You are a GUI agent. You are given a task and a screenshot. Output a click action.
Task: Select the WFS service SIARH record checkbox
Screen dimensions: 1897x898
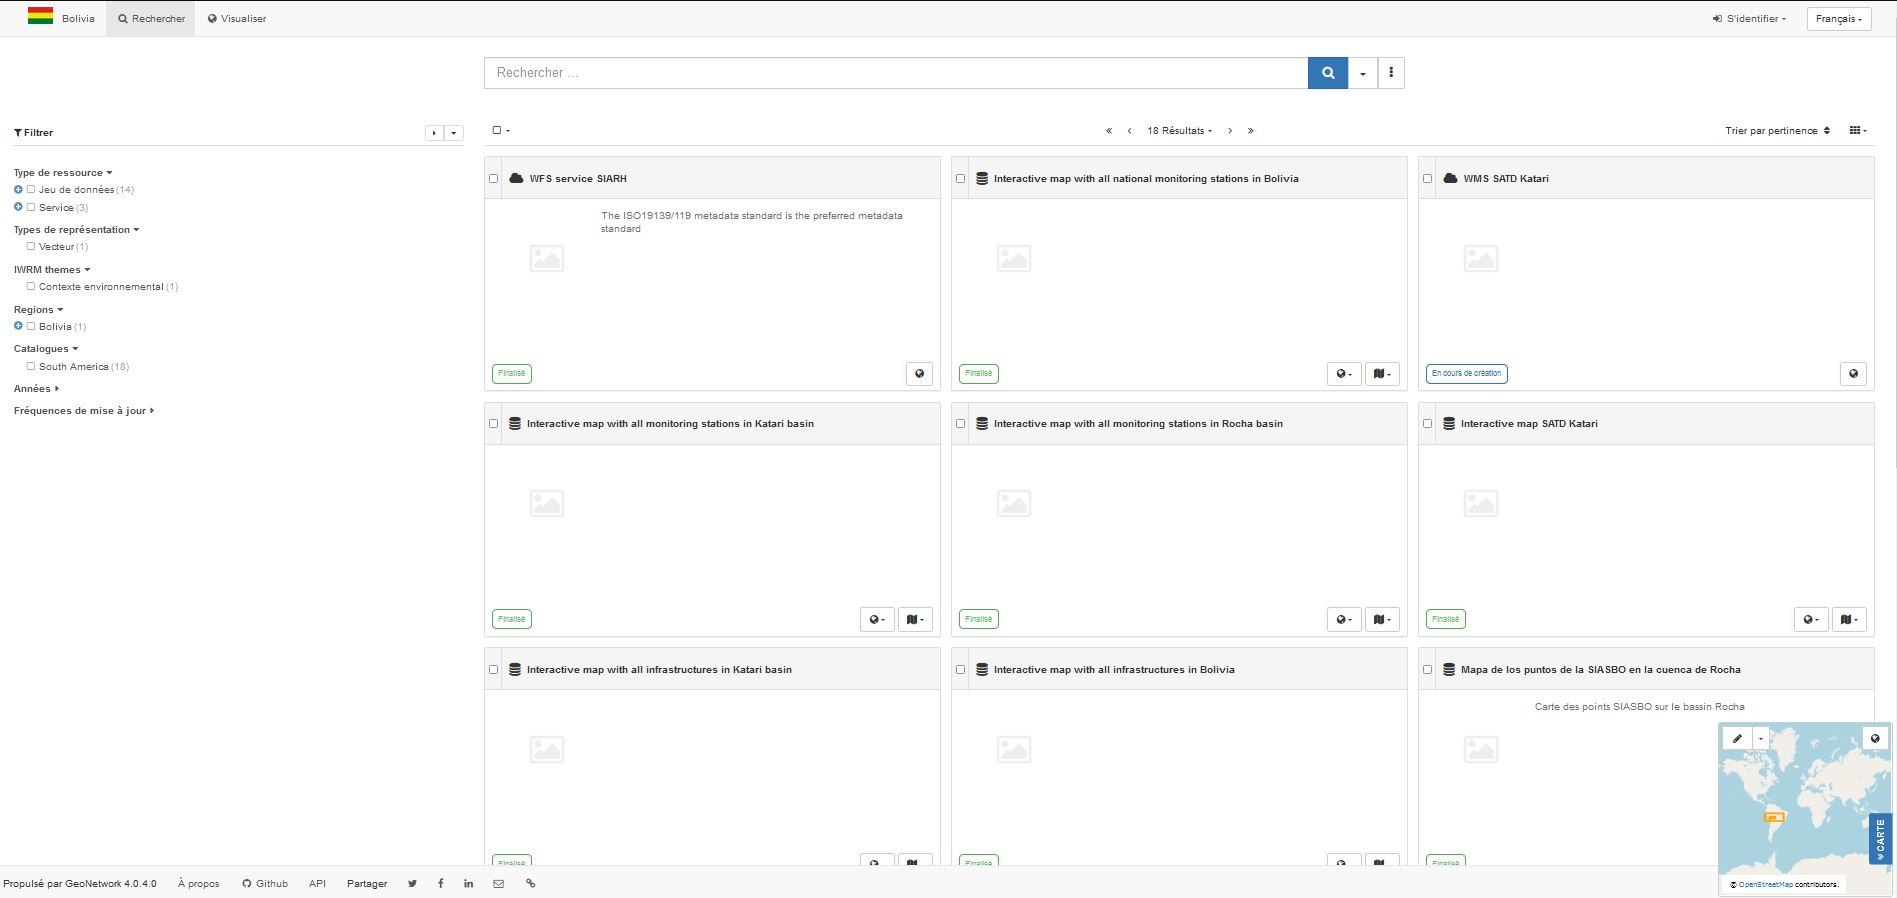click(x=493, y=179)
